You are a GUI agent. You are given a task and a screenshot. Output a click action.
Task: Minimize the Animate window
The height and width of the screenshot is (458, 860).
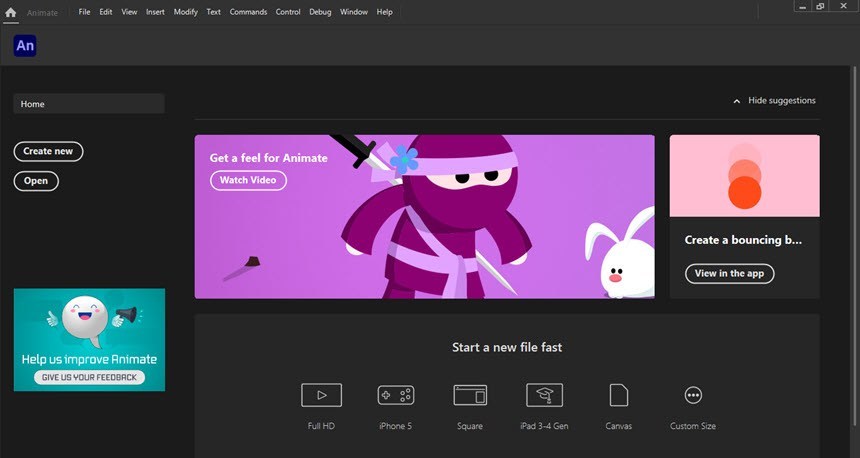pyautogui.click(x=802, y=6)
